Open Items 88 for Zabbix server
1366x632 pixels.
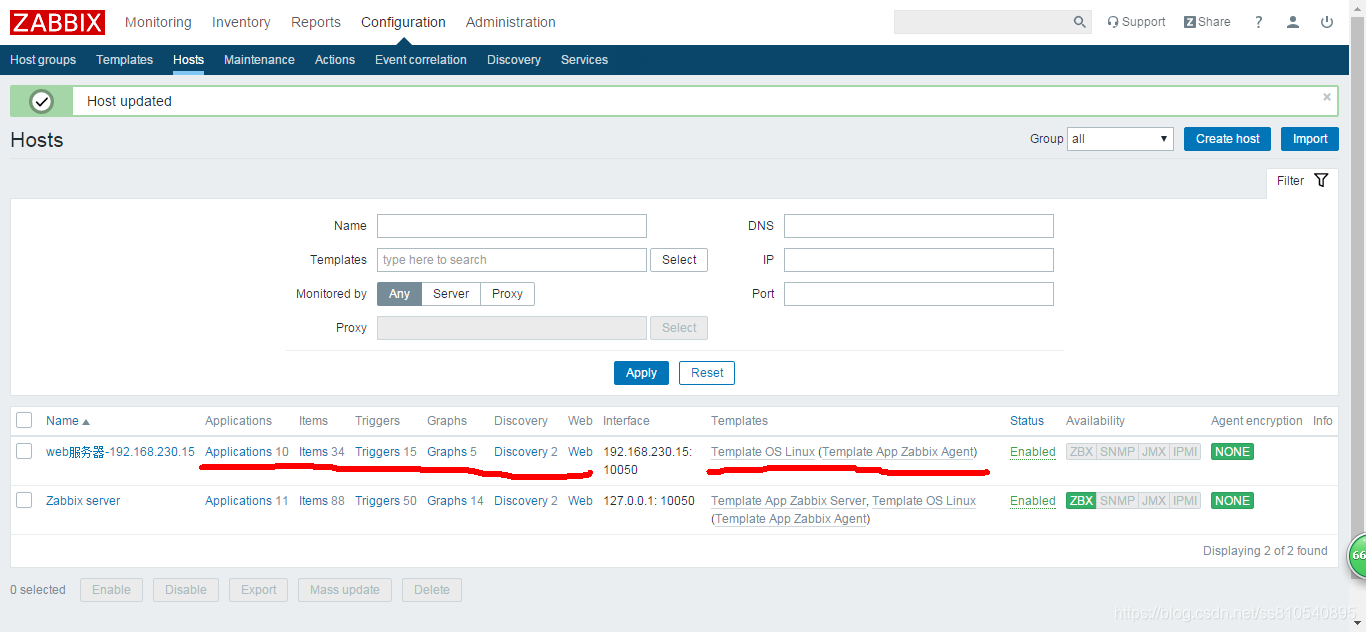click(313, 501)
